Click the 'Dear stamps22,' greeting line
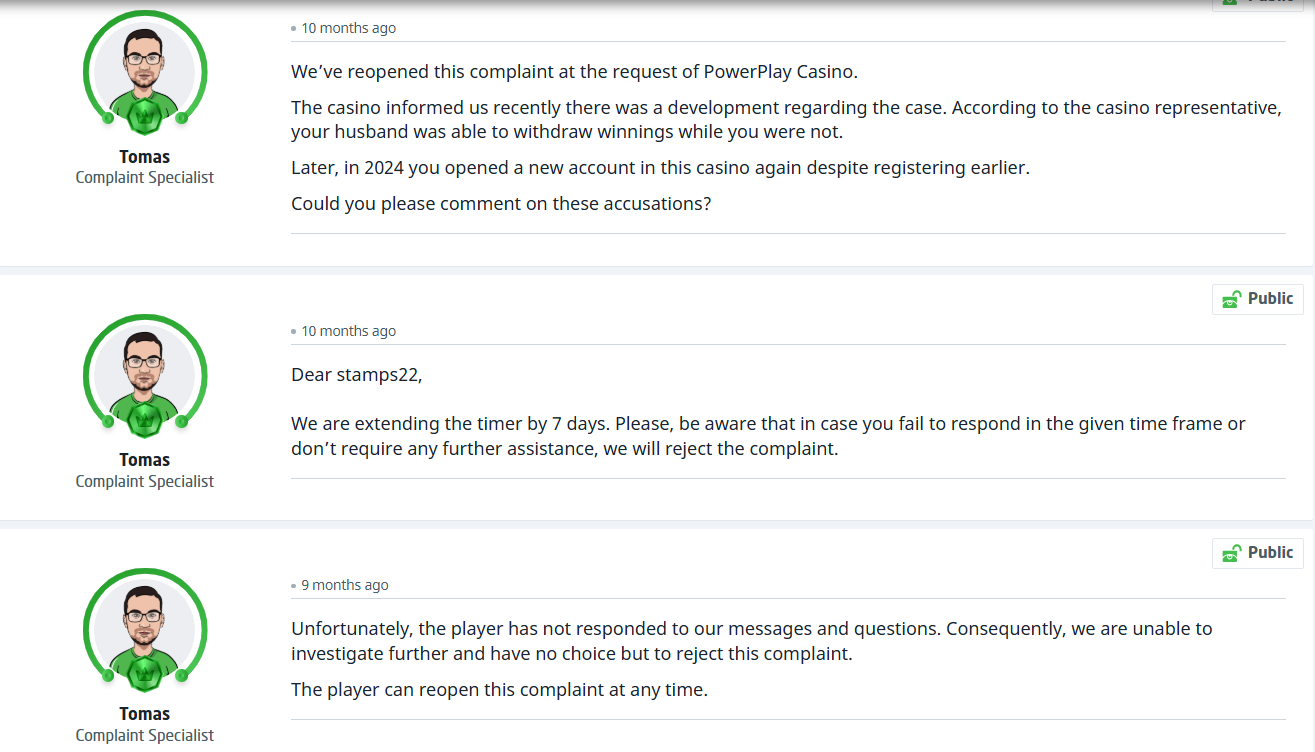The width and height of the screenshot is (1315, 752). 357,375
